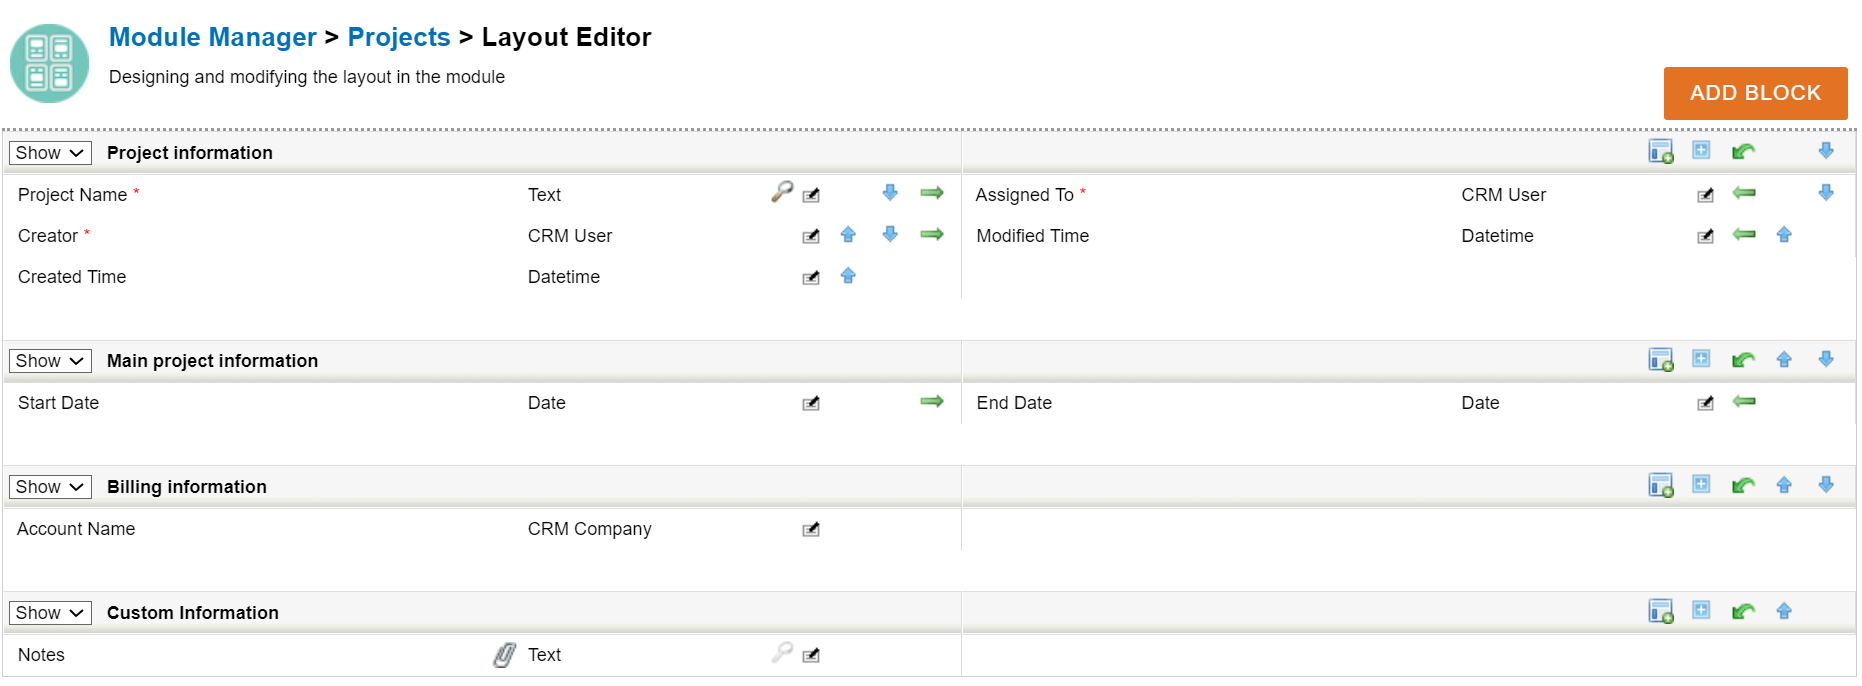Click faded magnifier icon on Notes row

[782, 652]
